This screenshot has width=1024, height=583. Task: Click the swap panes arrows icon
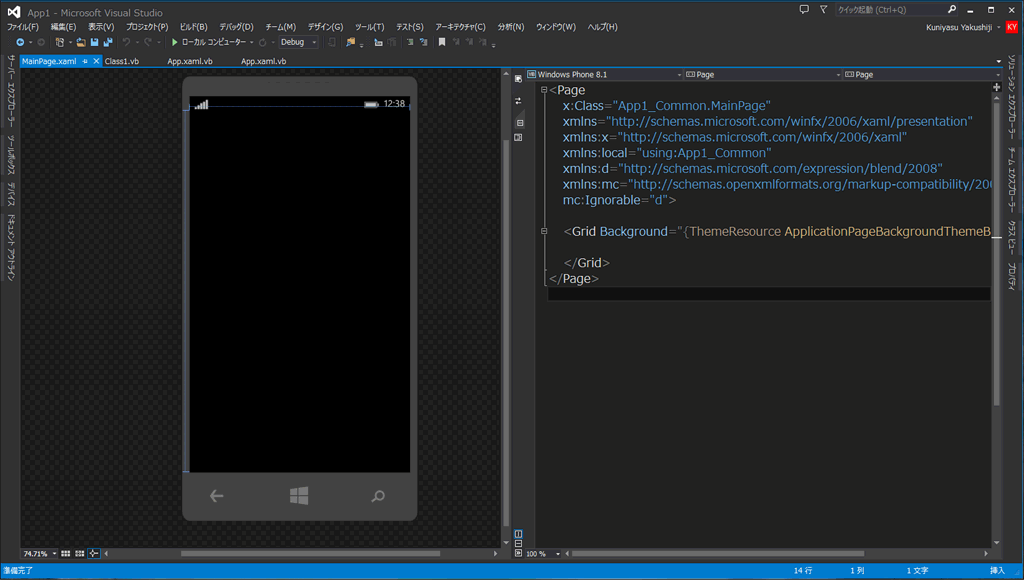pos(519,101)
